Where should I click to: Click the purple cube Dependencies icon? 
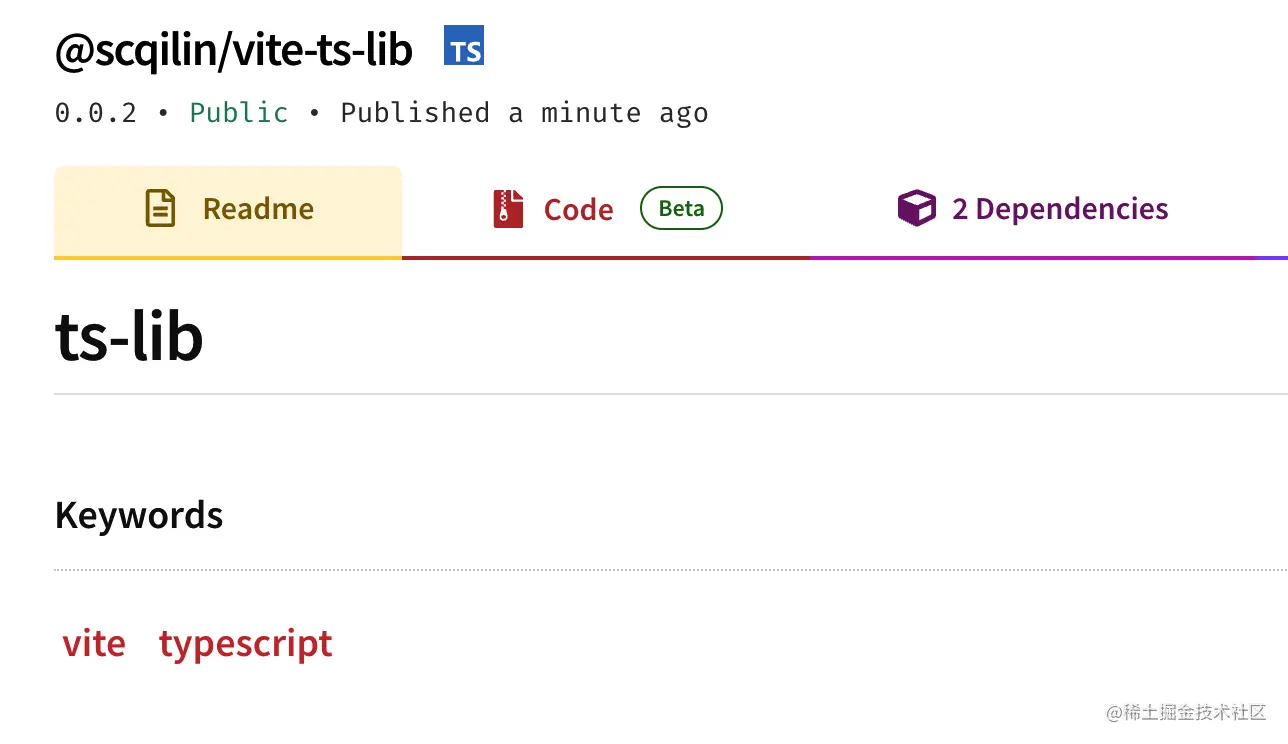pos(916,209)
